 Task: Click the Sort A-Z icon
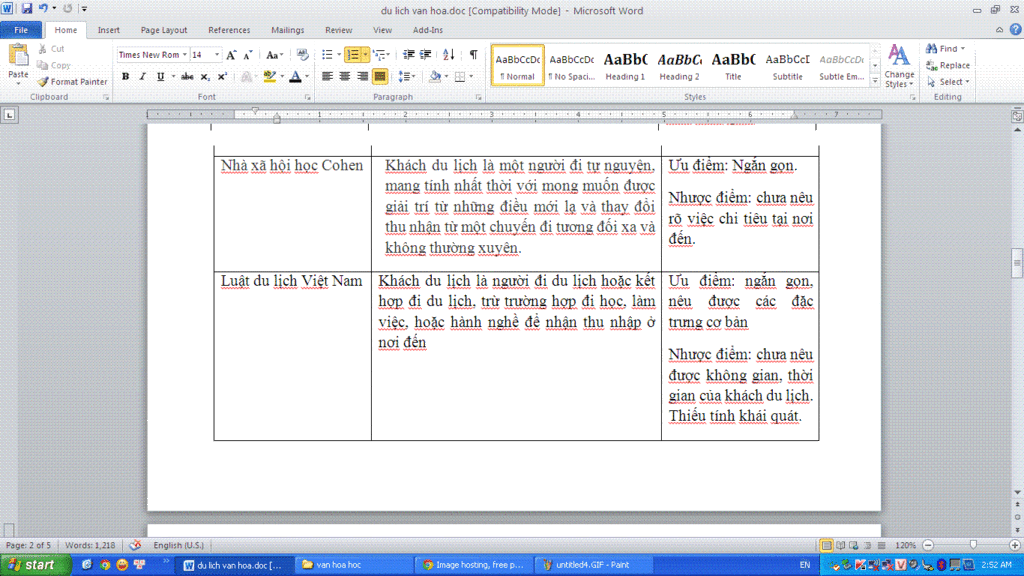(x=449, y=55)
